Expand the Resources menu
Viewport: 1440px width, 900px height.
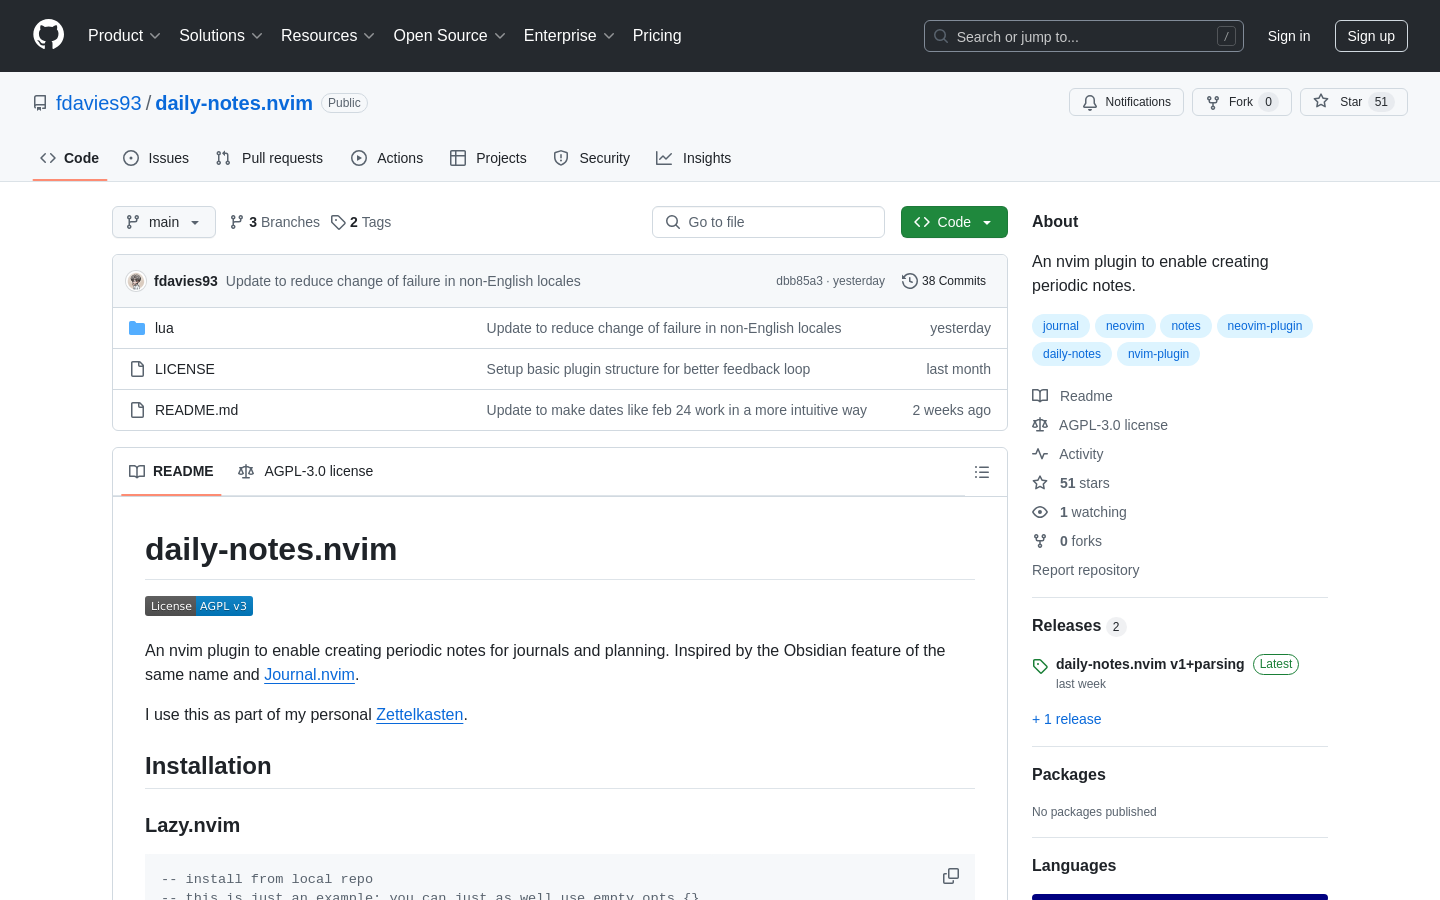pyautogui.click(x=328, y=36)
